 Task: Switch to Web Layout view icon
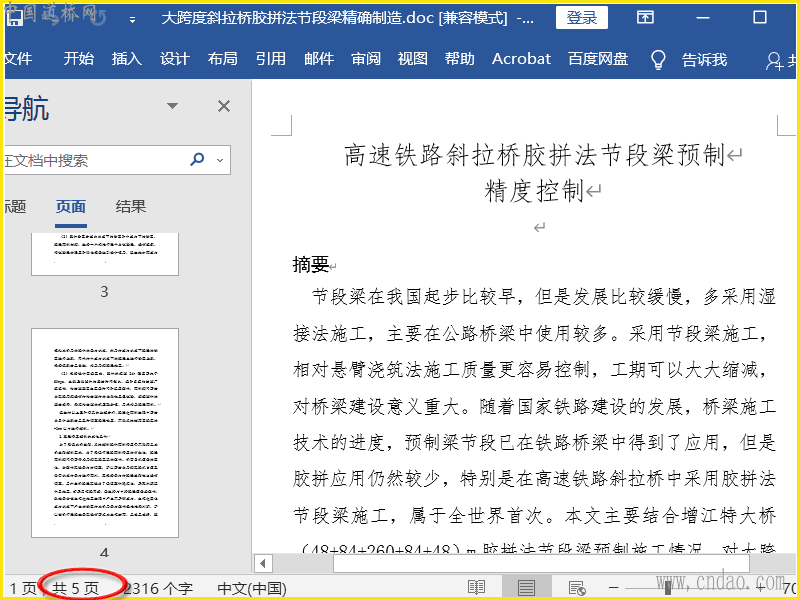tap(577, 588)
